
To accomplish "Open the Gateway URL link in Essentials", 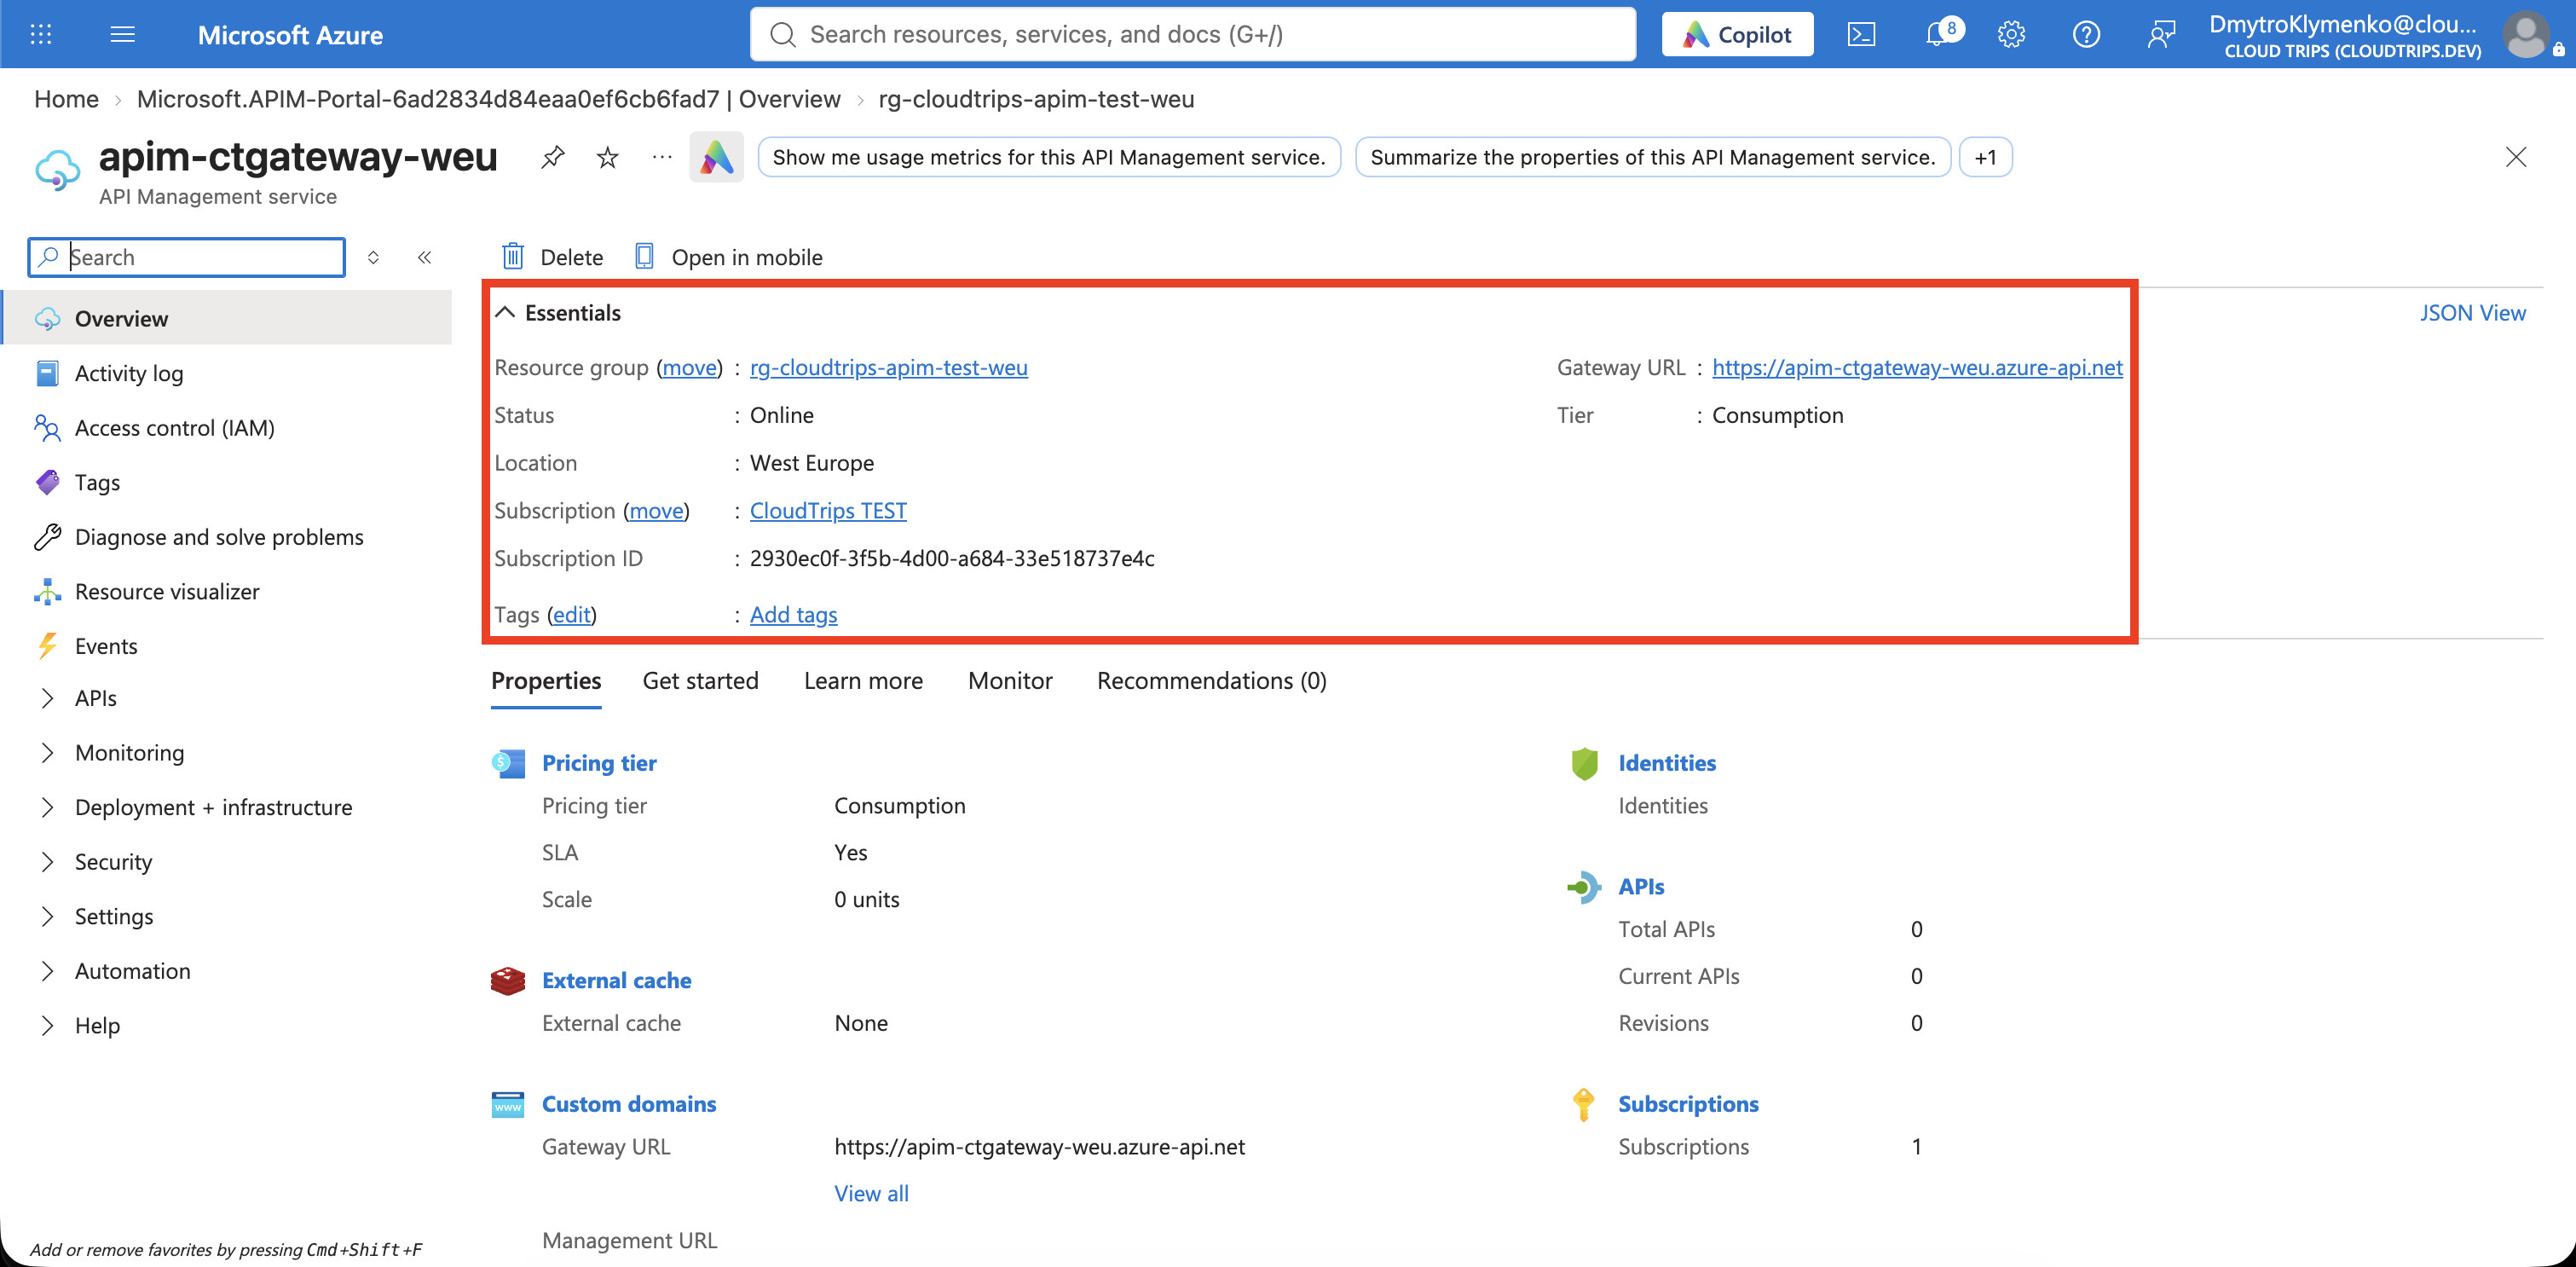I will (x=1917, y=367).
